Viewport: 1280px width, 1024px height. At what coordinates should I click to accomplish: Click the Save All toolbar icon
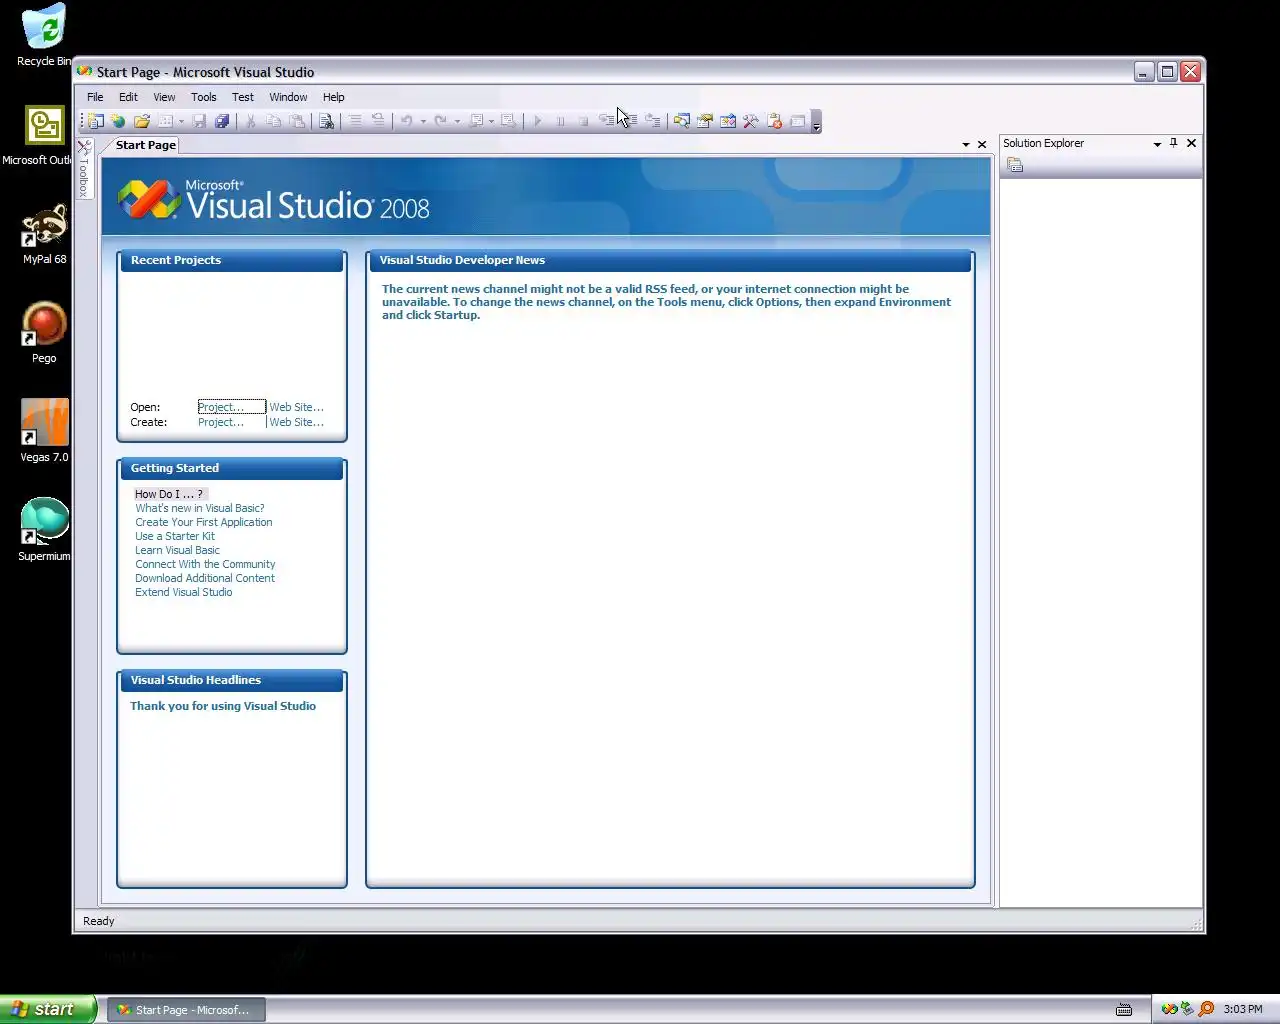pos(222,121)
